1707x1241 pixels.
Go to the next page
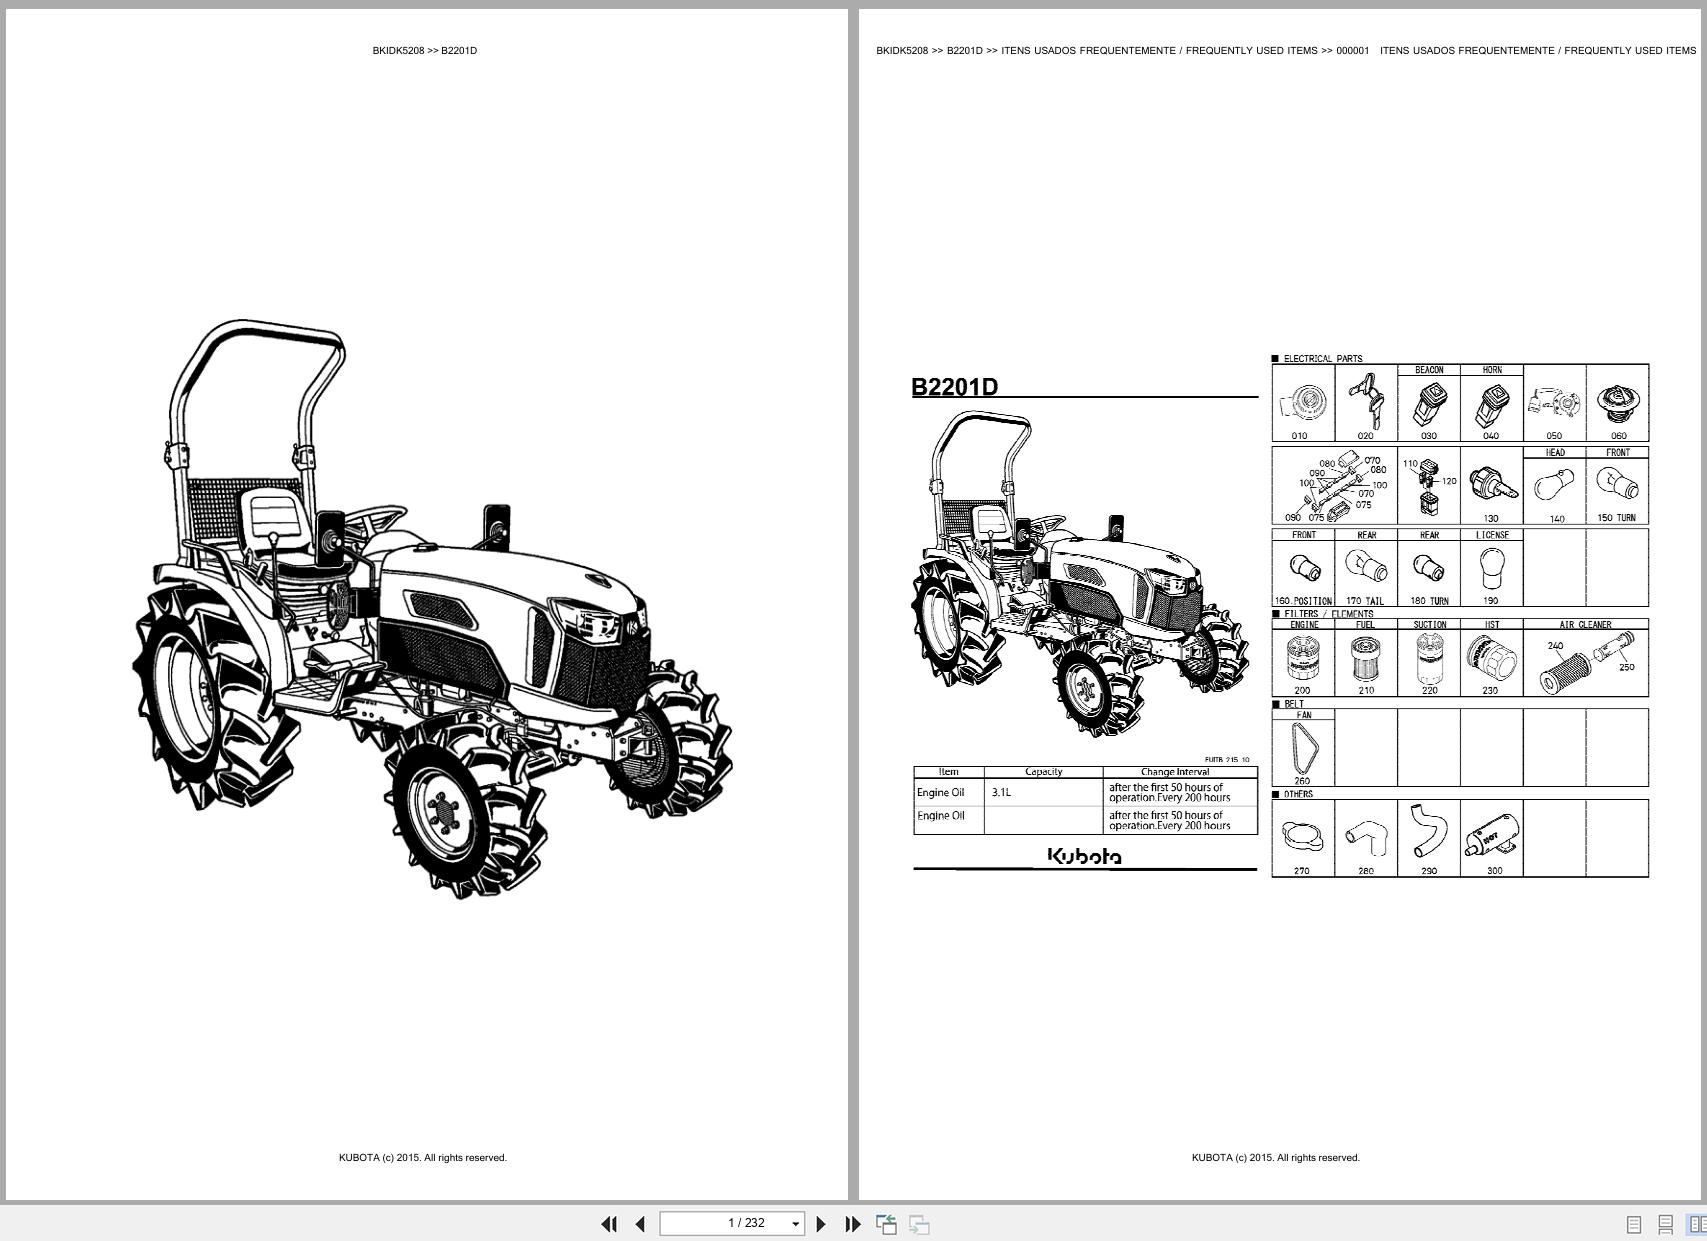pos(821,1224)
